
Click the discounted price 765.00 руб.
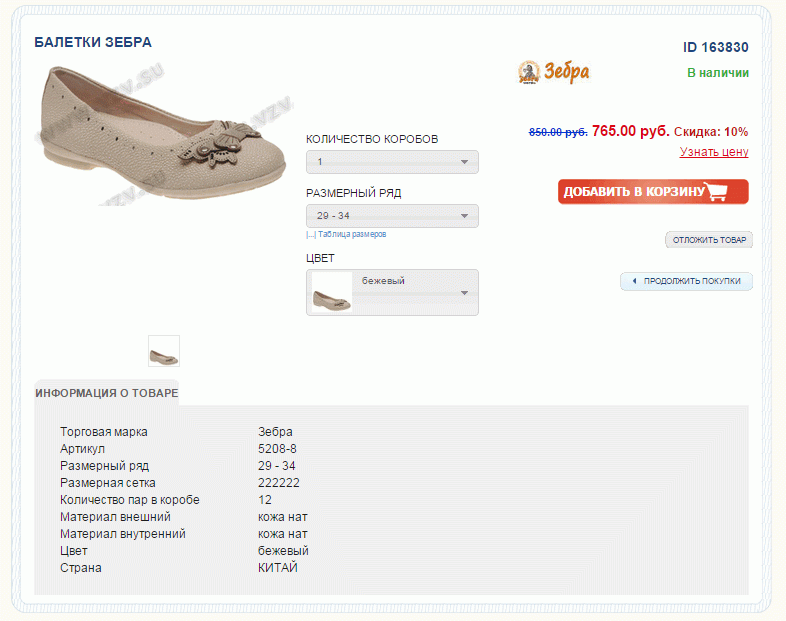(x=631, y=131)
